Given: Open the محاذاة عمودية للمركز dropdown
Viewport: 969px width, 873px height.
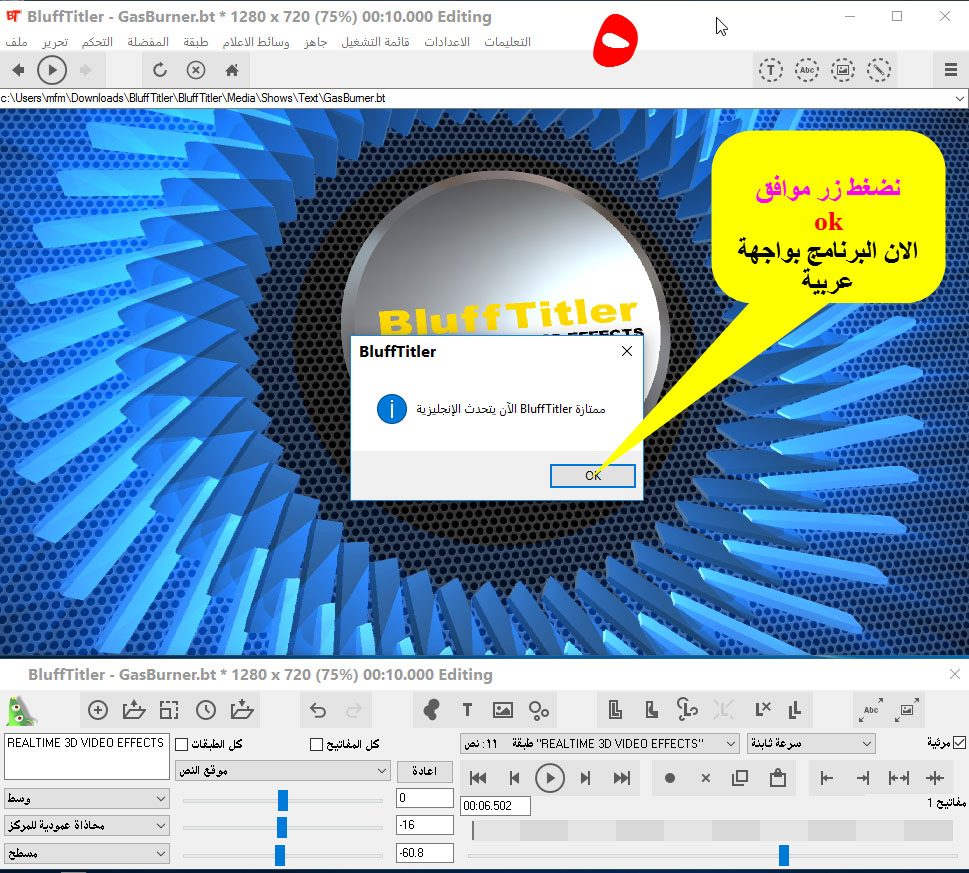Looking at the screenshot, I should point(87,825).
